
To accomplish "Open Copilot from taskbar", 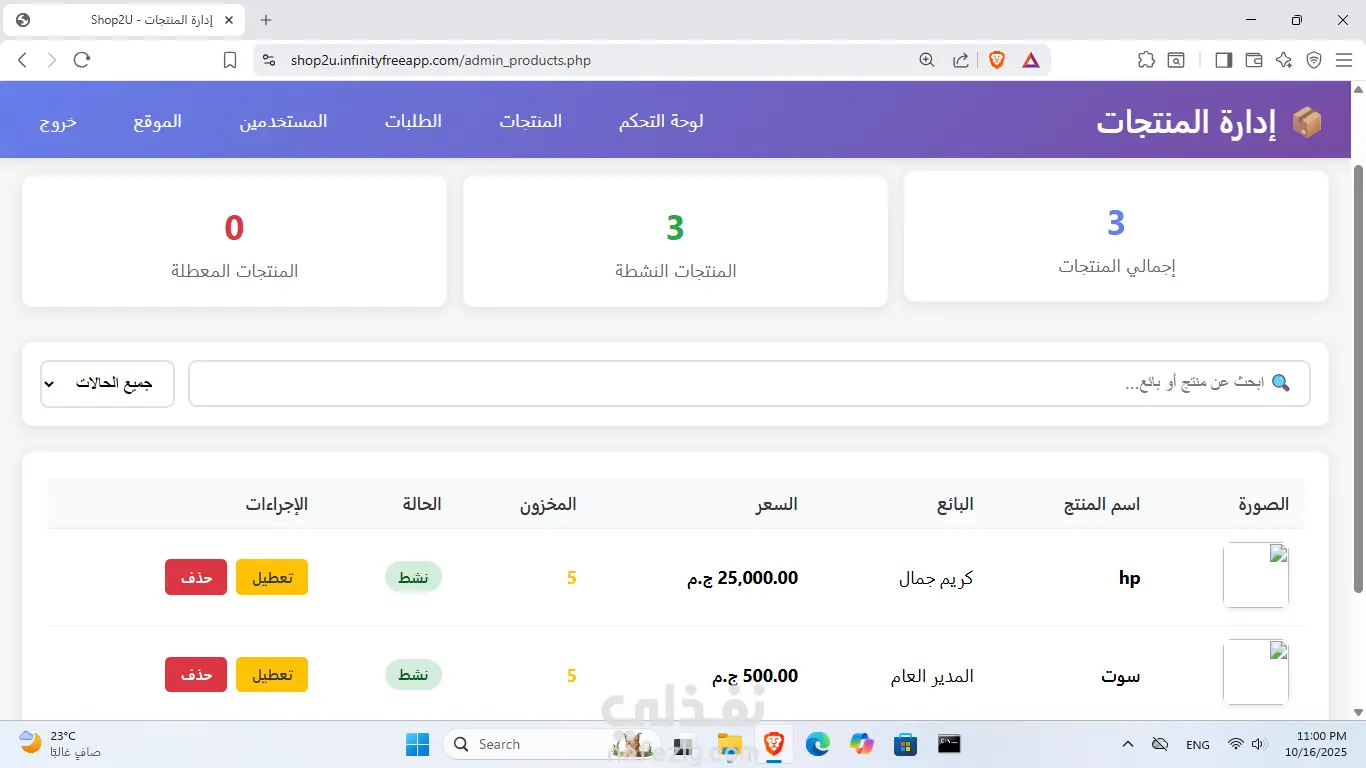I will point(862,744).
